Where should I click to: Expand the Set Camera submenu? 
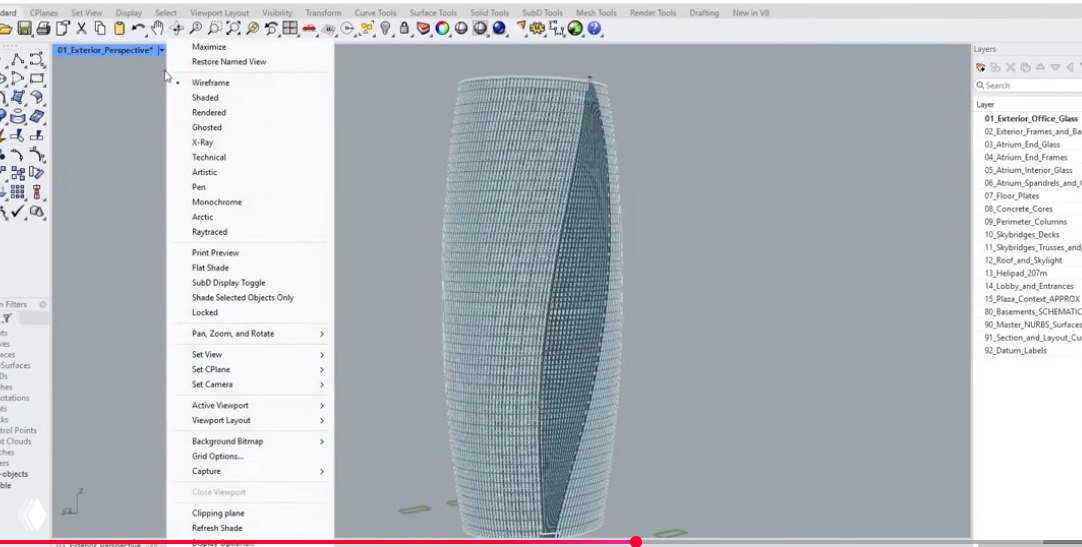click(x=250, y=385)
